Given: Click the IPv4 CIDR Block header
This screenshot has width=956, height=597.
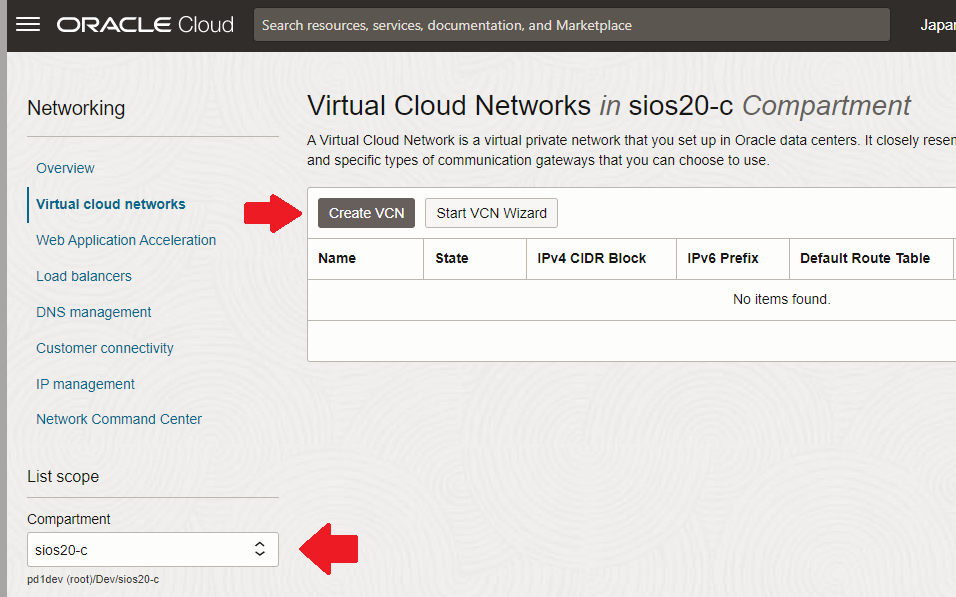Looking at the screenshot, I should [591, 259].
